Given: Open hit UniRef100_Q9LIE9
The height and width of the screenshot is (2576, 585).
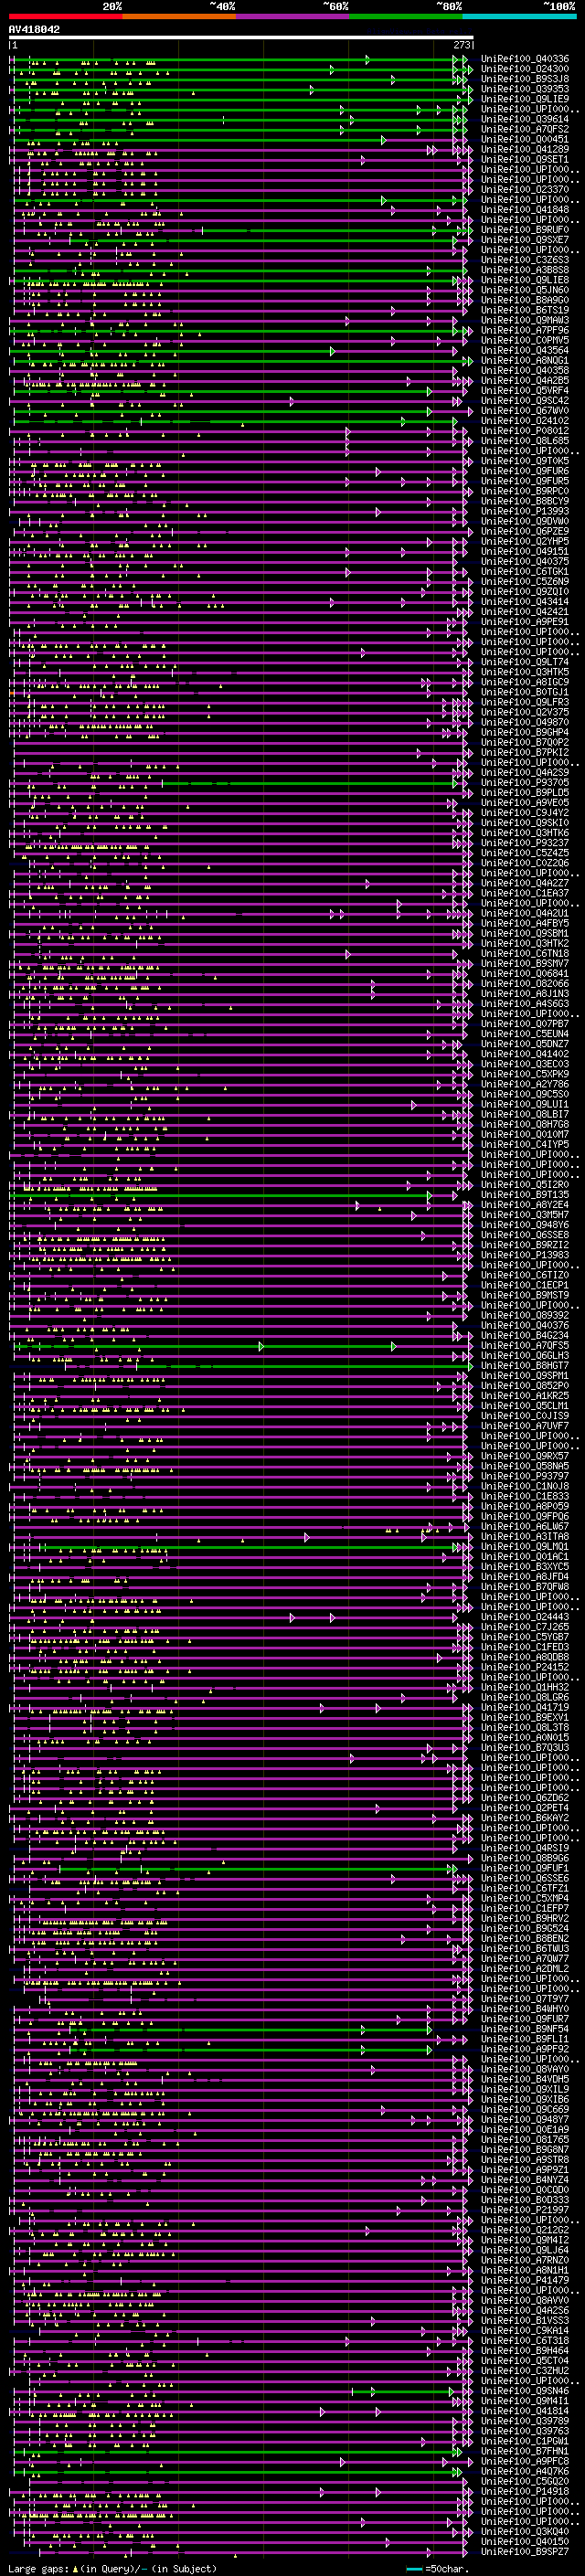Looking at the screenshot, I should pos(525,99).
